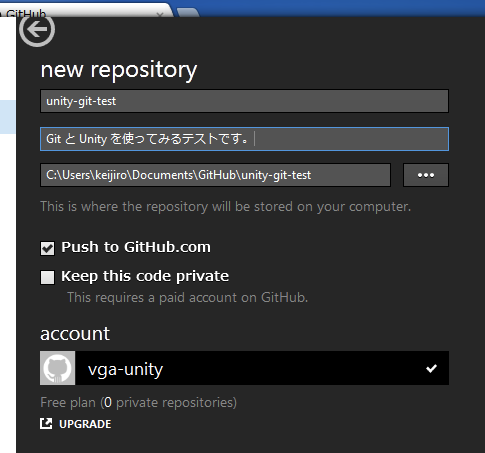
Task: Click the new repository heading
Action: [x=119, y=70]
